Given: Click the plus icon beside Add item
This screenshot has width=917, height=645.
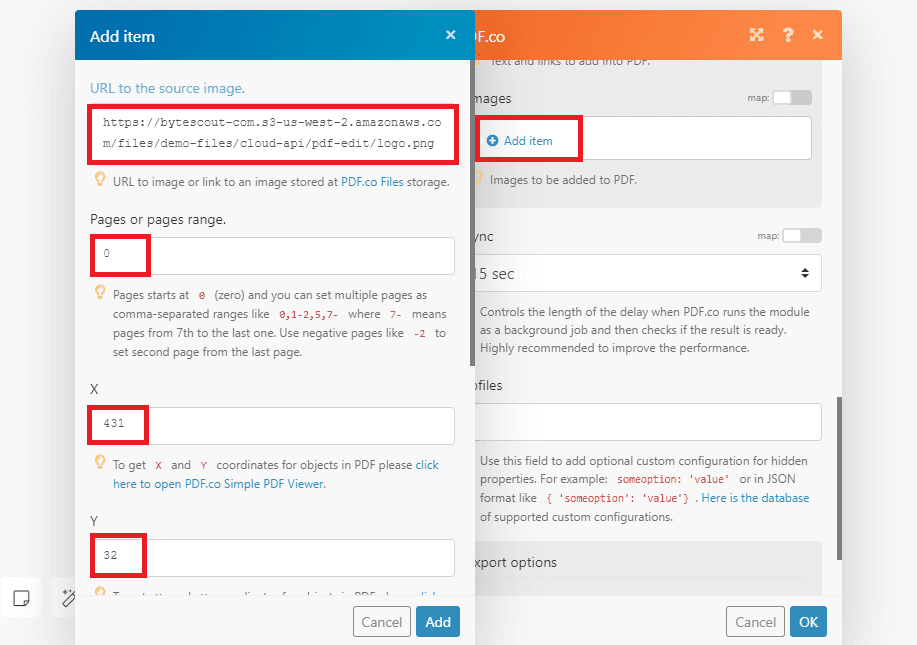Looking at the screenshot, I should 492,141.
